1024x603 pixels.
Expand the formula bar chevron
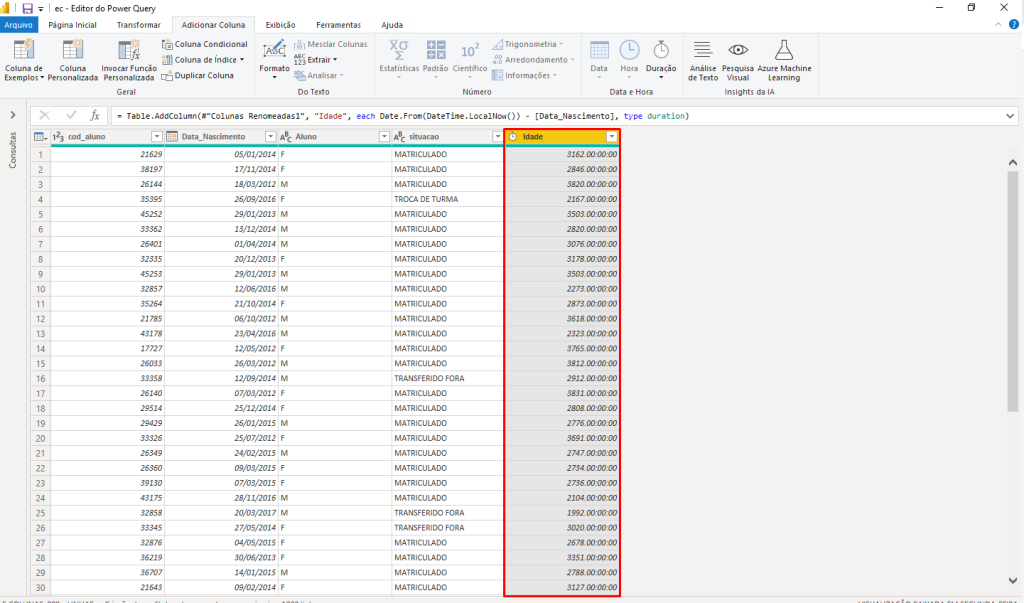[1010, 116]
